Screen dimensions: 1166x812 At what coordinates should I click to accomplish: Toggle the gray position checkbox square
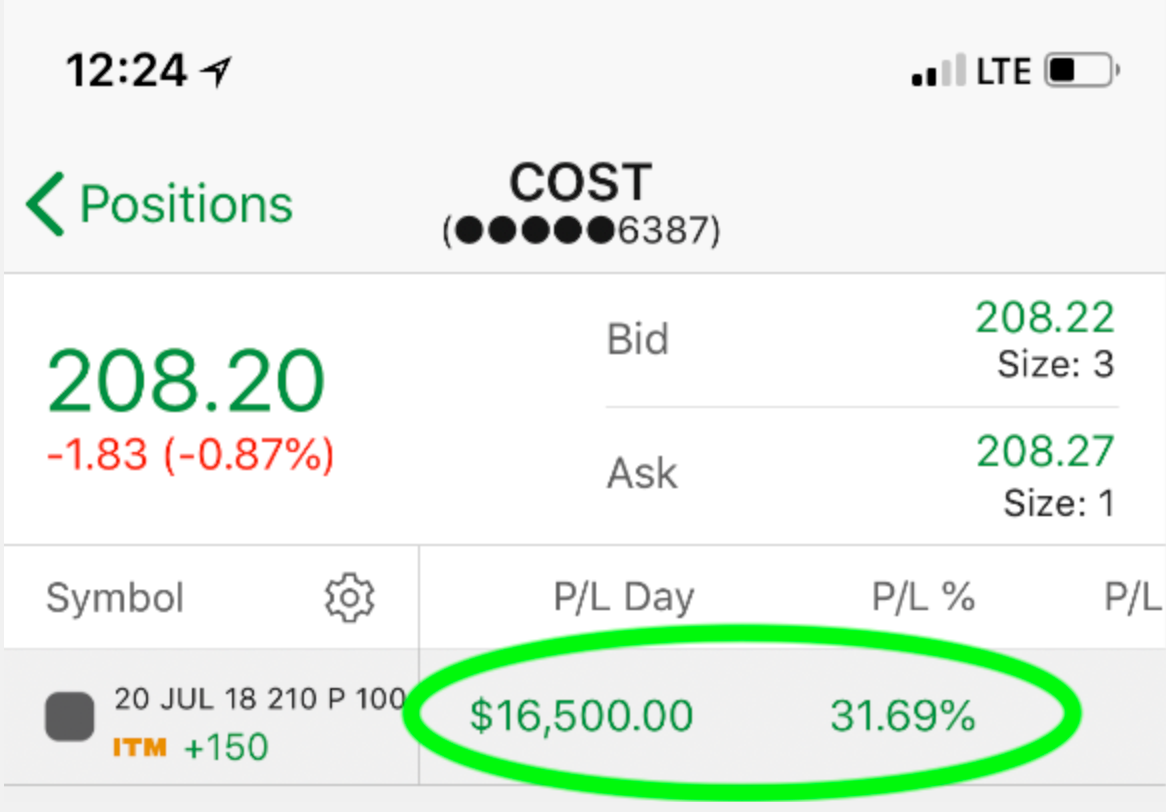tap(70, 717)
